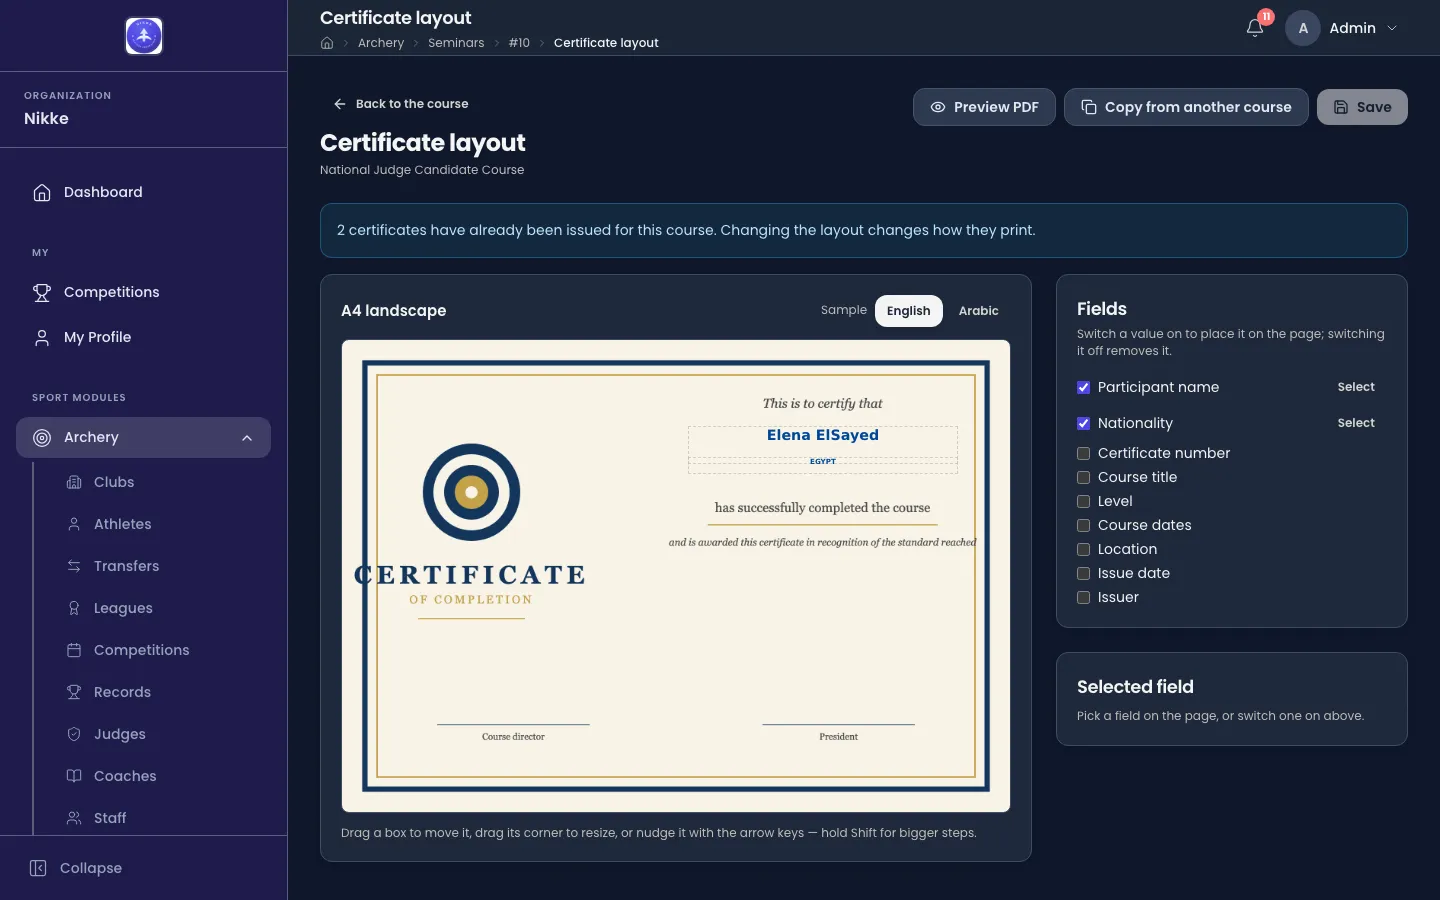
Task: Enable the Location field
Action: tap(1083, 549)
